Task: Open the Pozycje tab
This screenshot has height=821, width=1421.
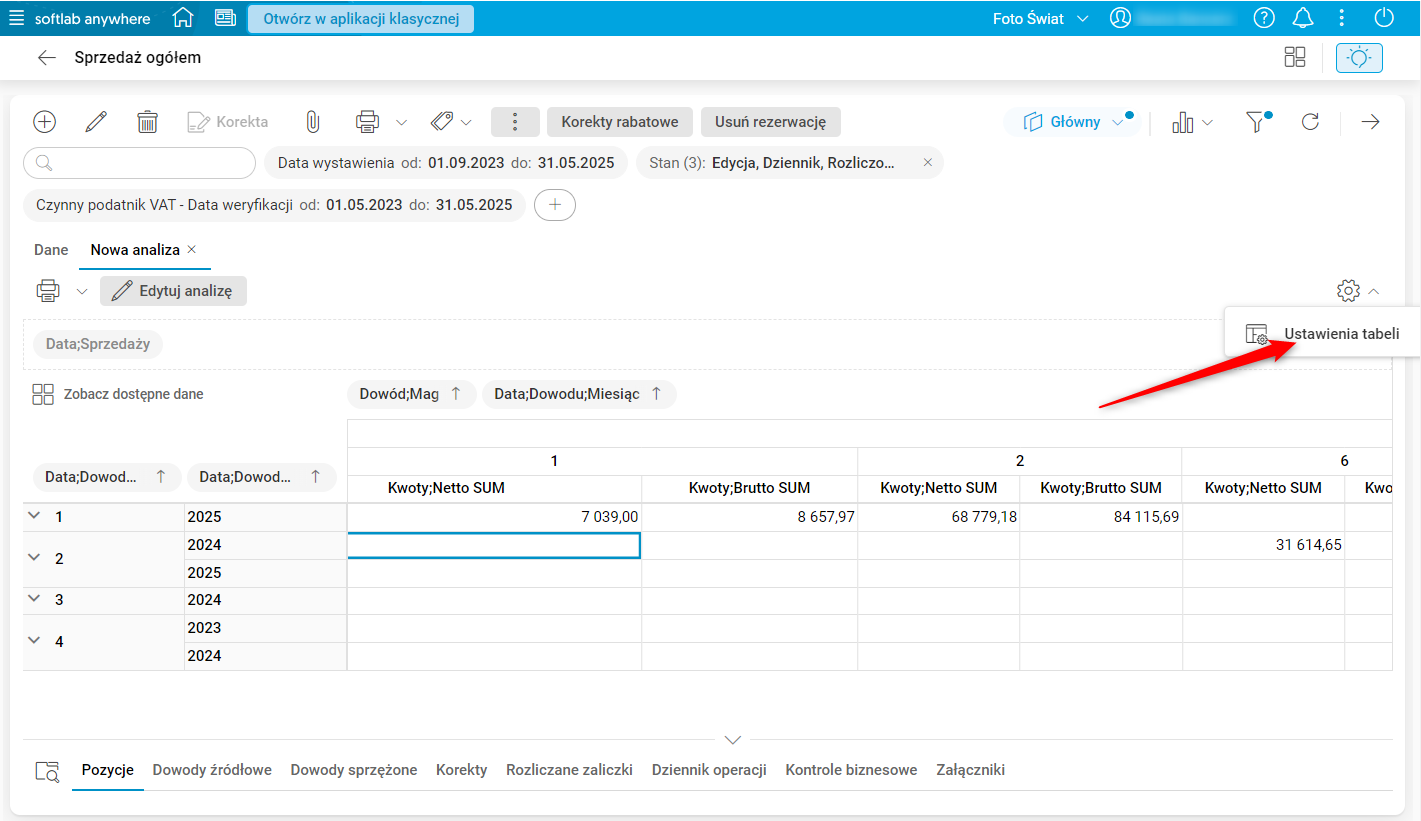Action: click(108, 770)
